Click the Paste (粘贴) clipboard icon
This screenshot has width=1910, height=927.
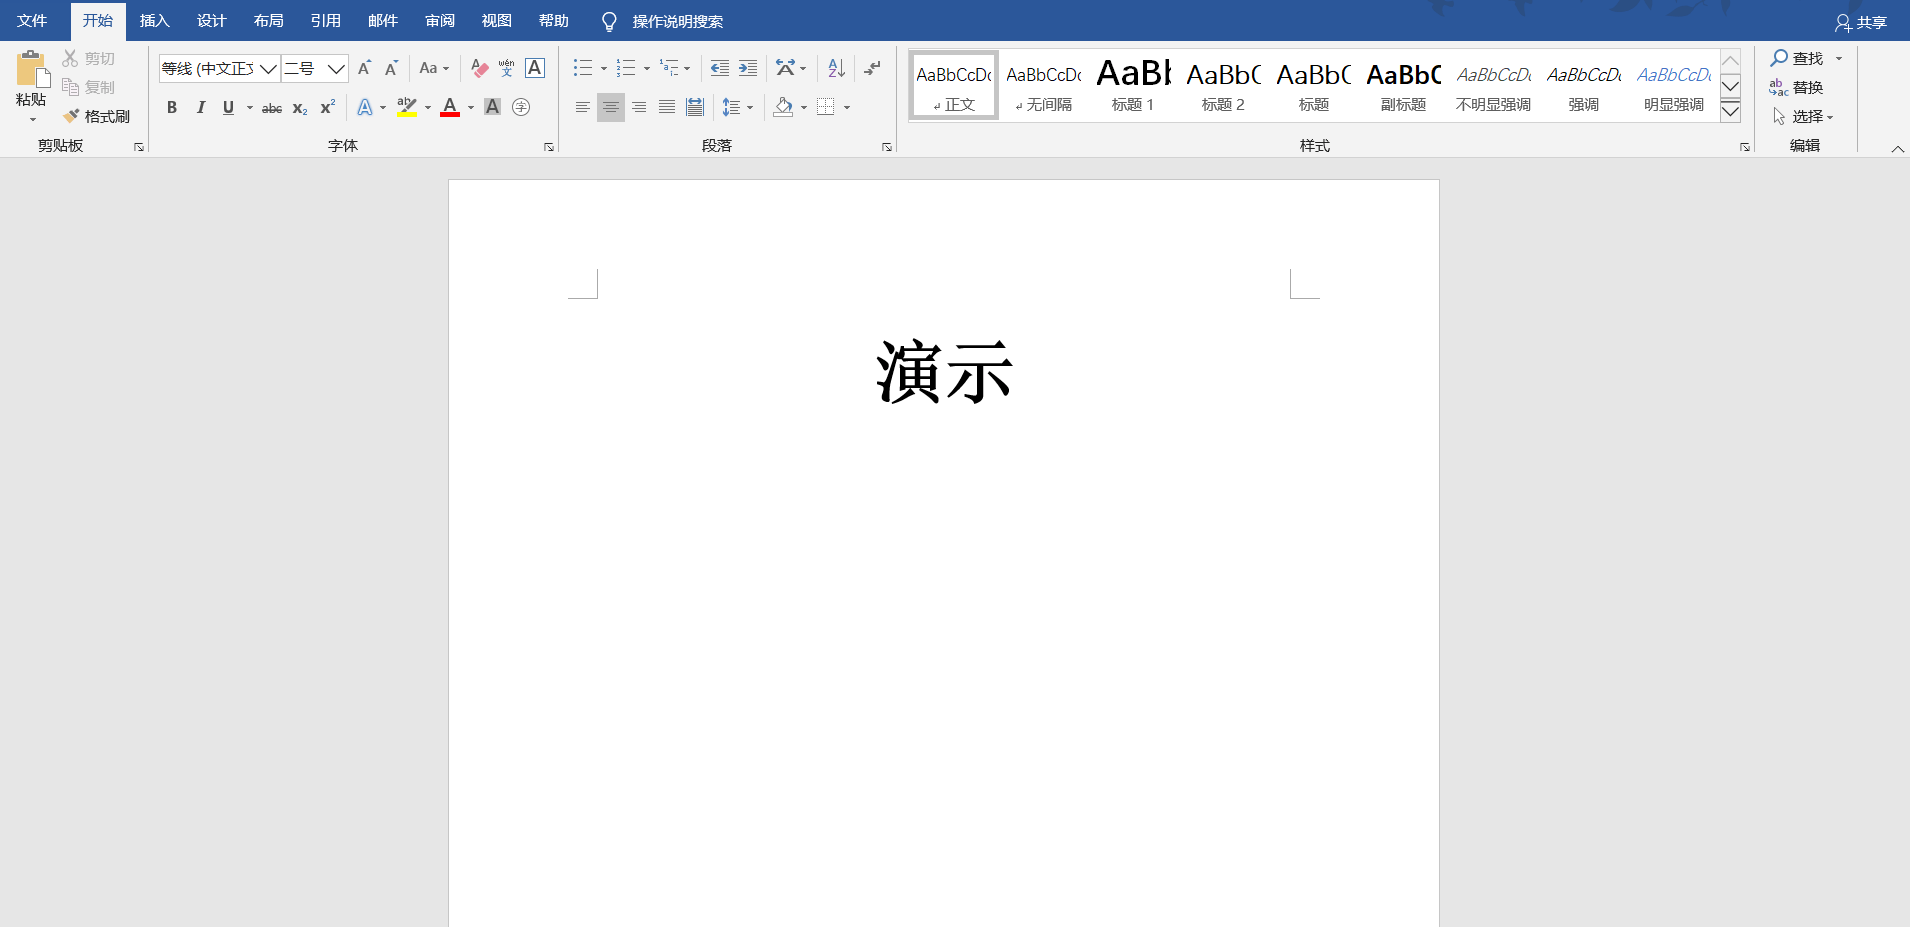[x=32, y=69]
